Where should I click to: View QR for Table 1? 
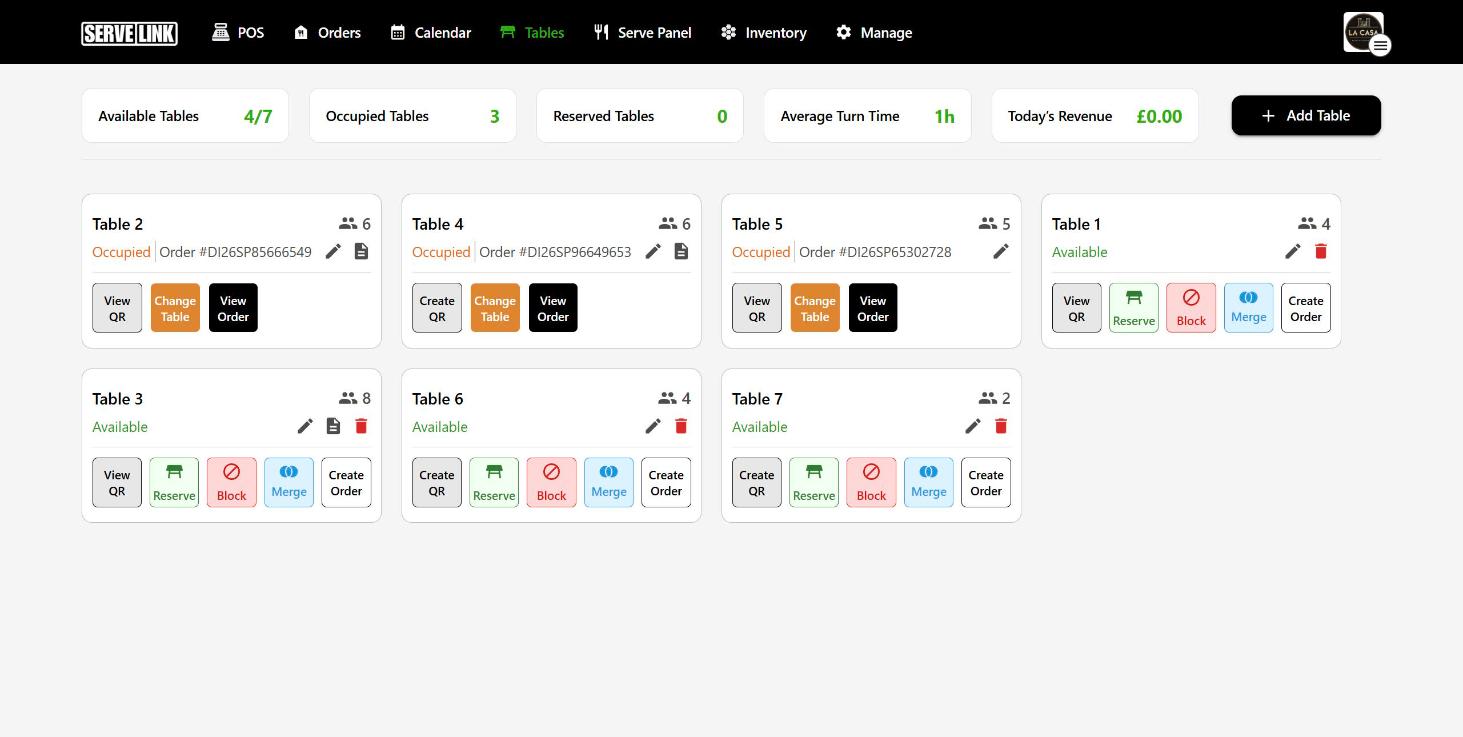coord(1077,308)
